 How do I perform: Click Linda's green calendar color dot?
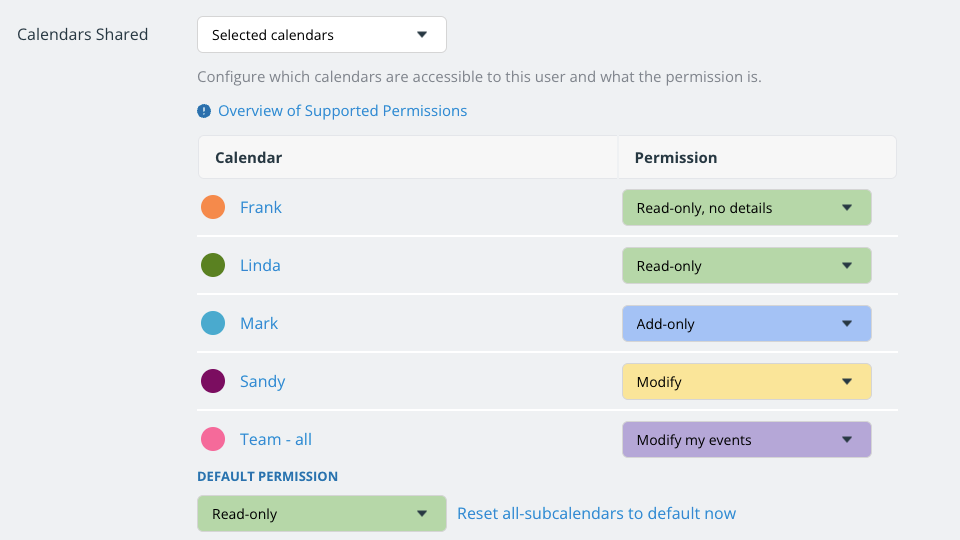pos(213,265)
